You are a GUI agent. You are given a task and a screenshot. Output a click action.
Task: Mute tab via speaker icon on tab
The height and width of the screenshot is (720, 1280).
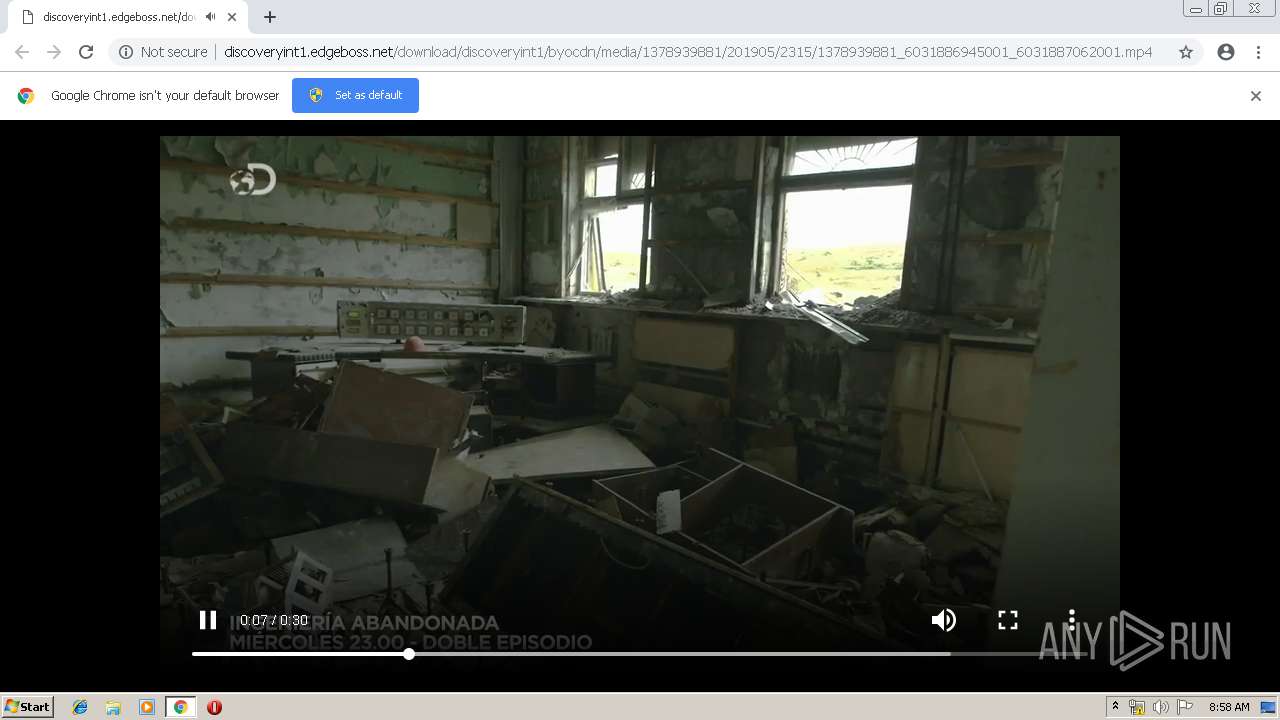click(x=210, y=17)
